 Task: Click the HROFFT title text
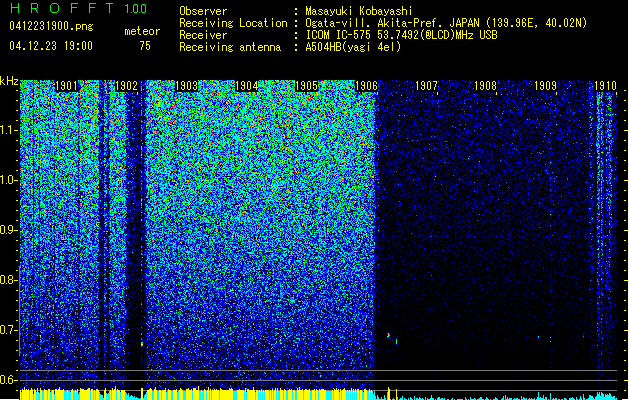tap(63, 8)
